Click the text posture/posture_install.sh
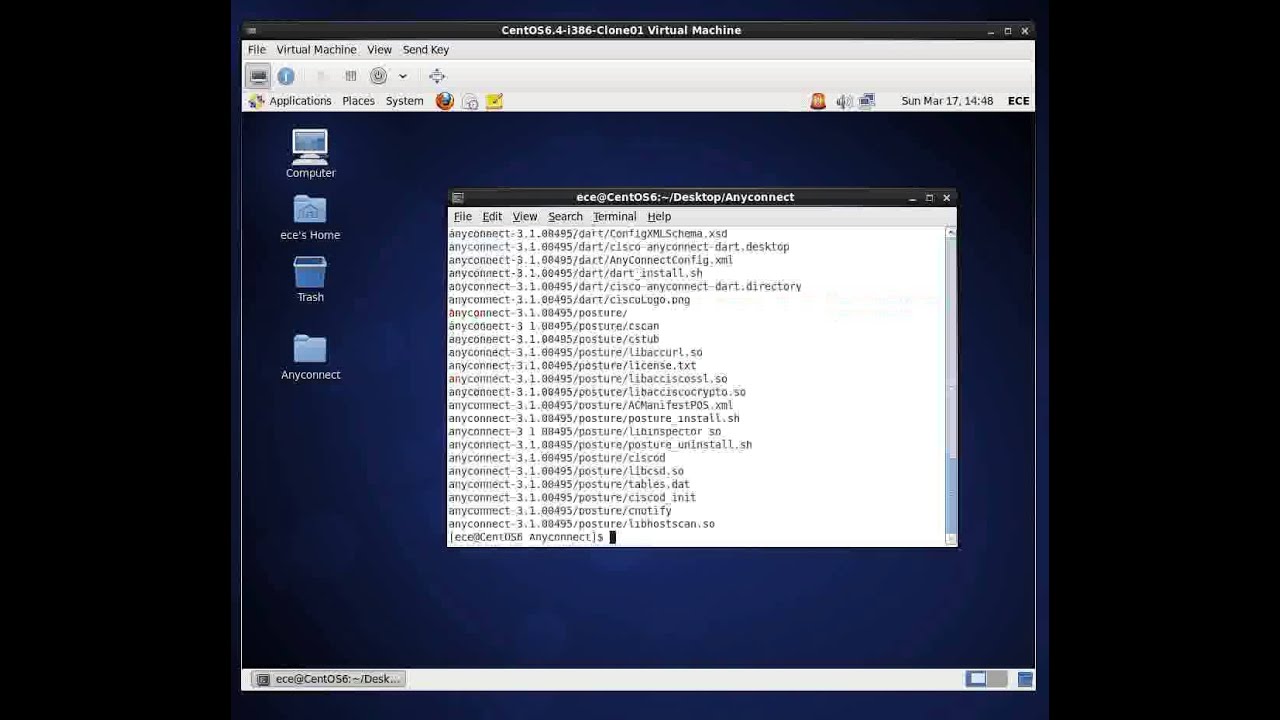 (659, 419)
